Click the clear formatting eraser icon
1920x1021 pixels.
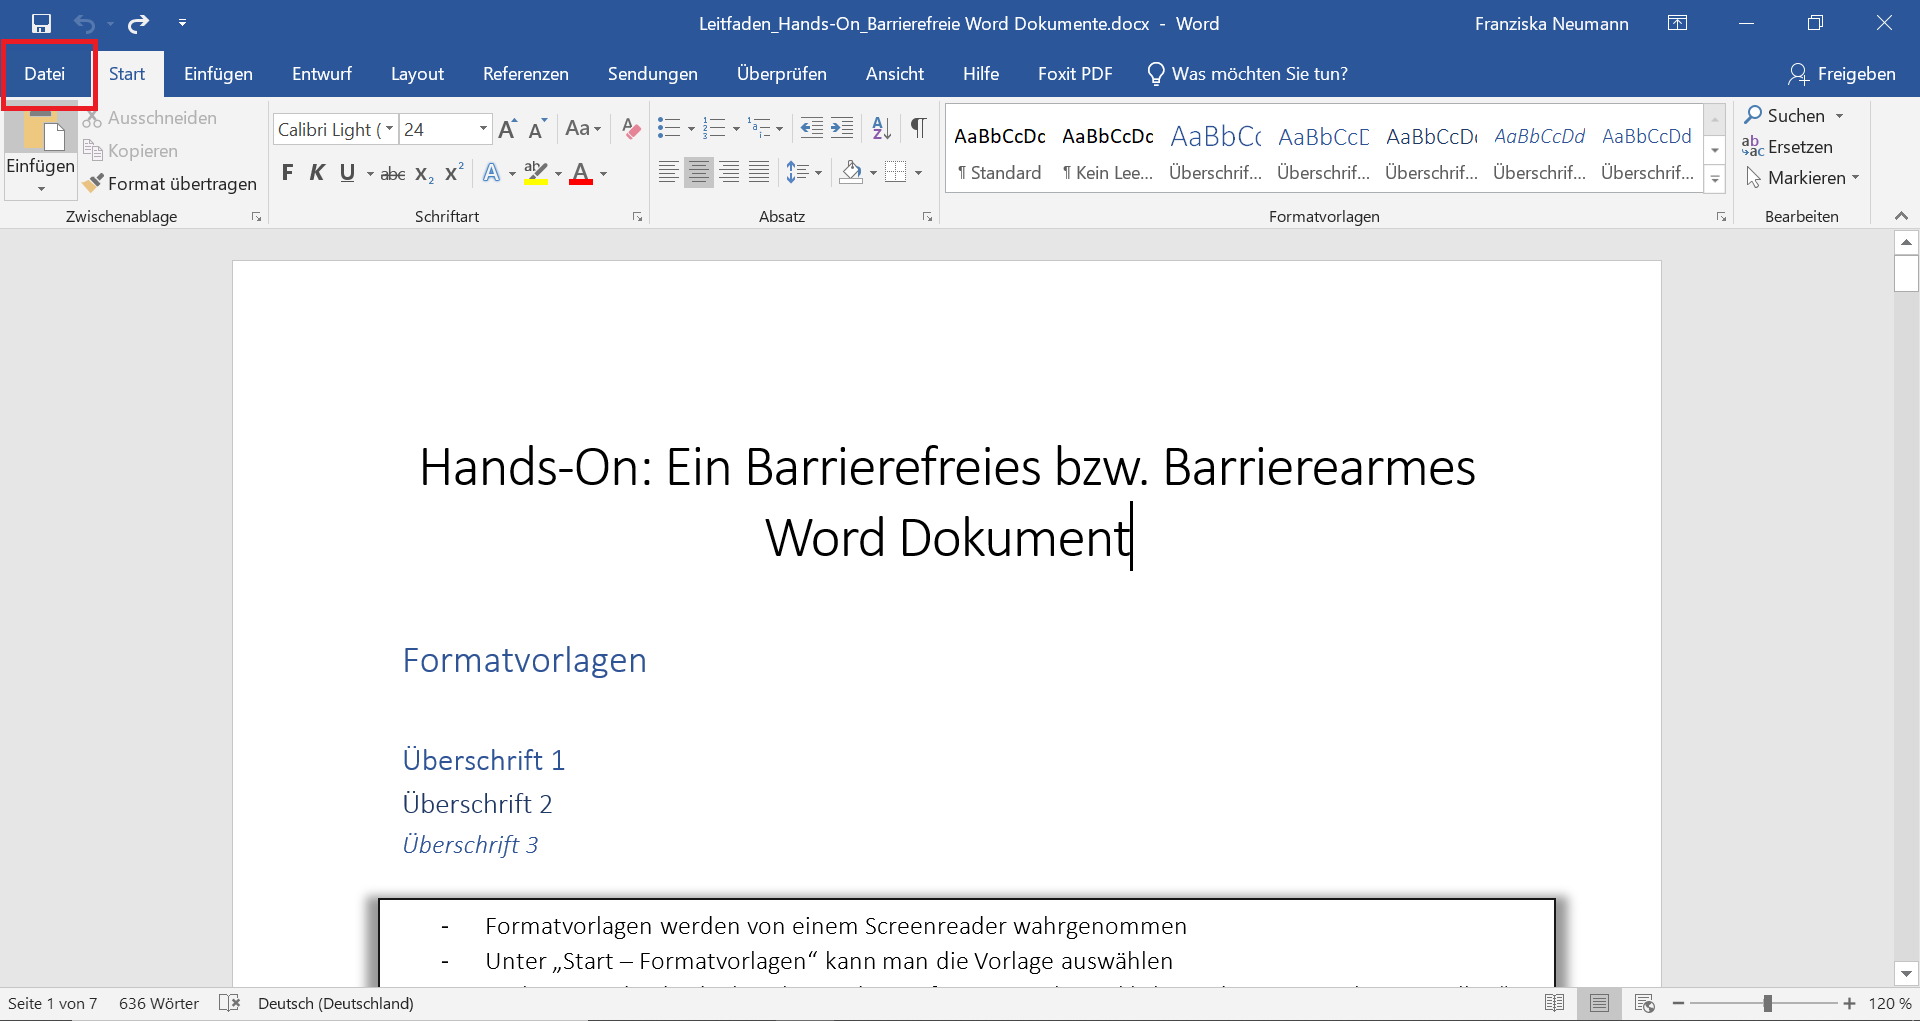click(x=630, y=128)
